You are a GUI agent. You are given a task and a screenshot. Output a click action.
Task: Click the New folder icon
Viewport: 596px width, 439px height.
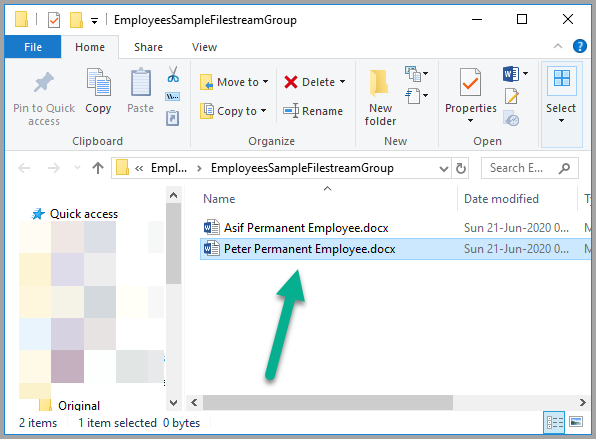click(x=379, y=83)
